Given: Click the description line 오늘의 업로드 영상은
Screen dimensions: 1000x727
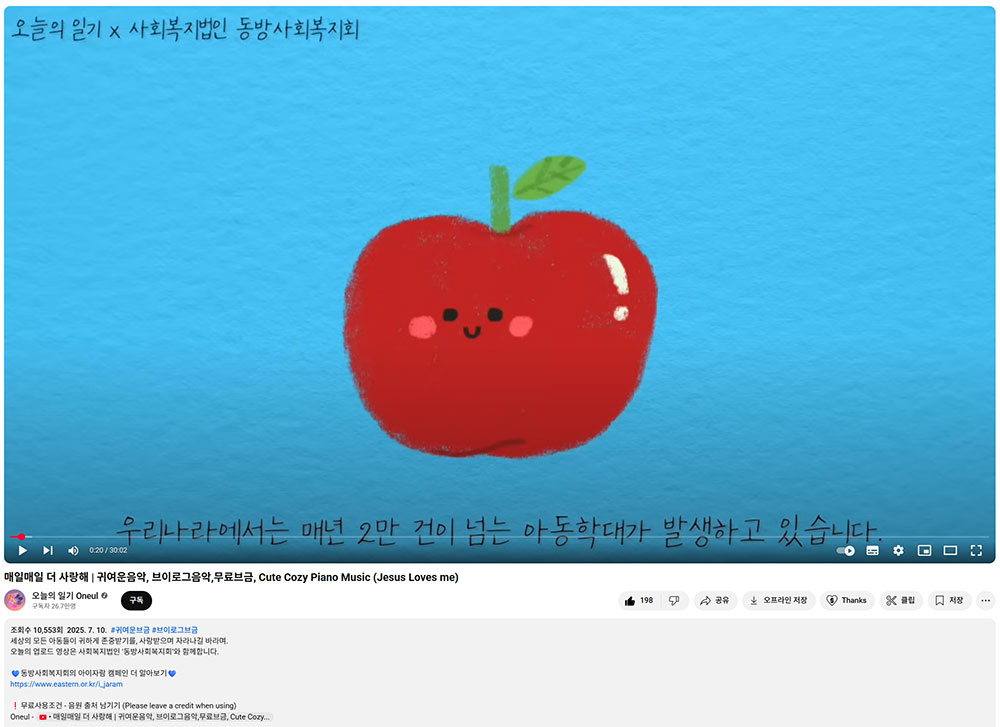Looking at the screenshot, I should pos(115,652).
